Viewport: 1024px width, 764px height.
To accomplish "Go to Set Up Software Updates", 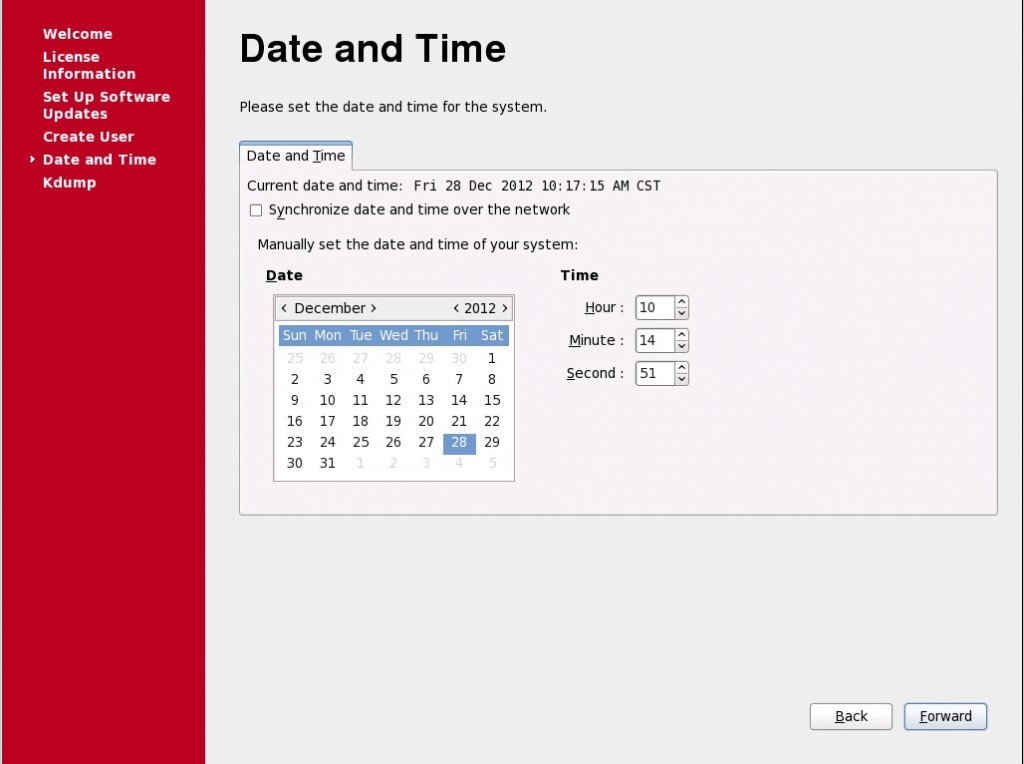I will click(105, 105).
